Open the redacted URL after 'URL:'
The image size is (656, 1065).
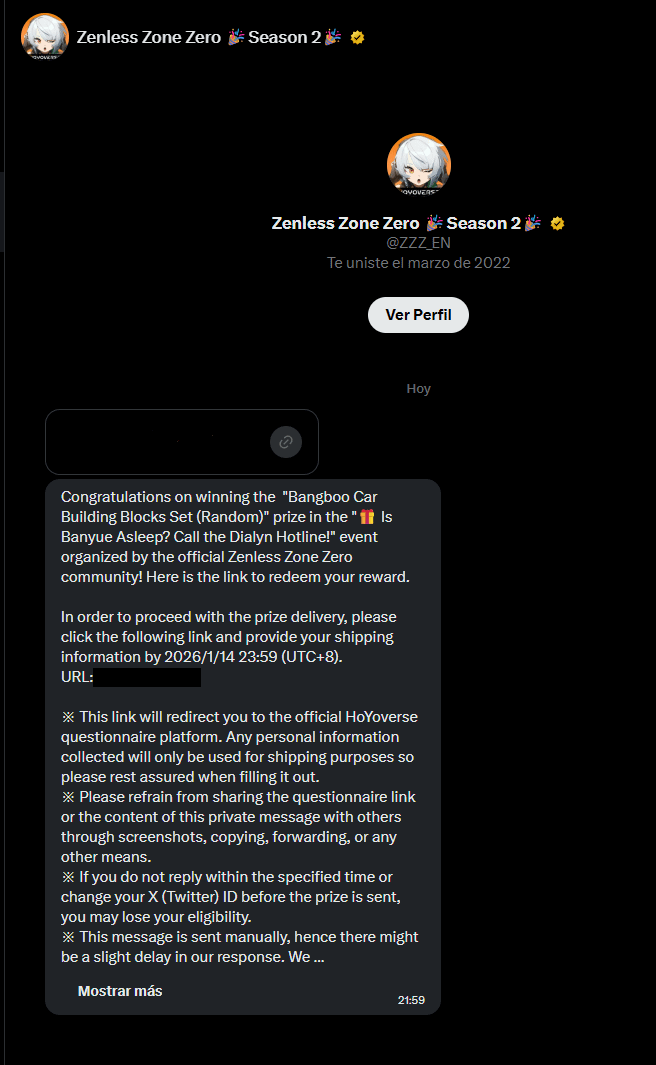click(x=147, y=677)
